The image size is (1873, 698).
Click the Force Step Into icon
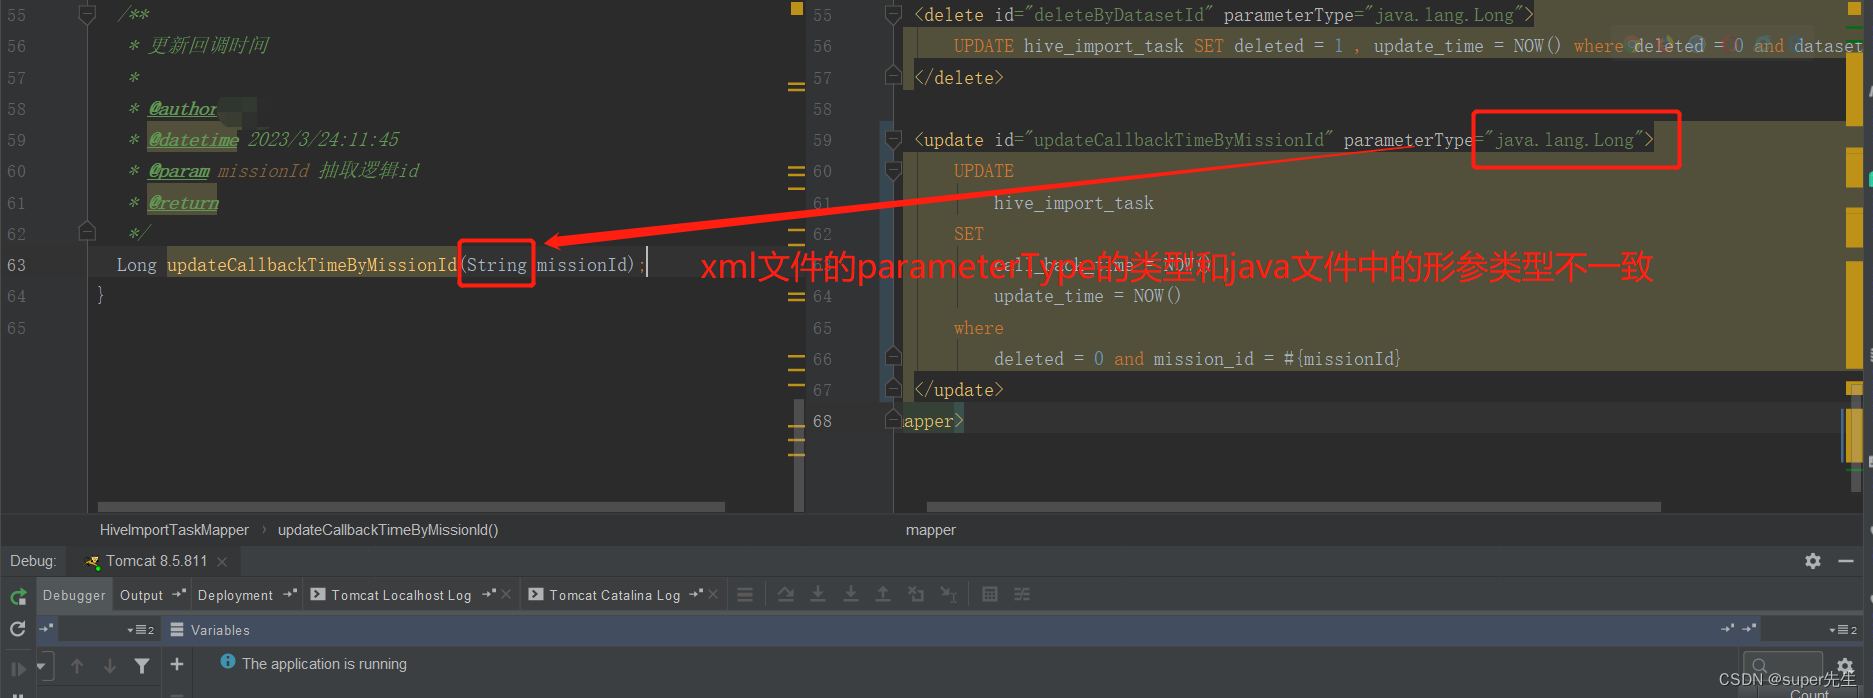851,594
